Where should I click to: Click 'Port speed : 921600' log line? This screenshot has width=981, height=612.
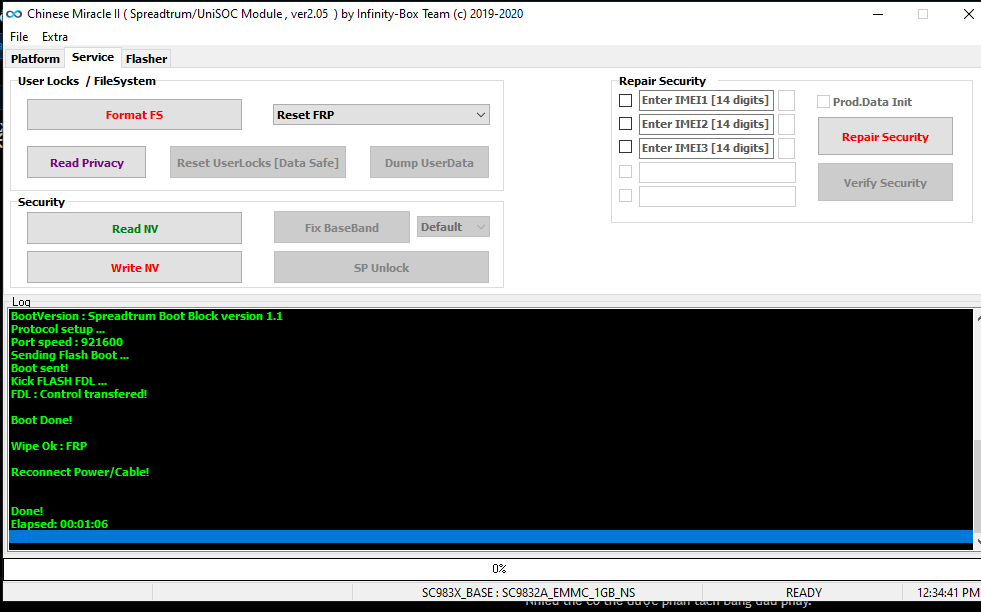coord(67,342)
